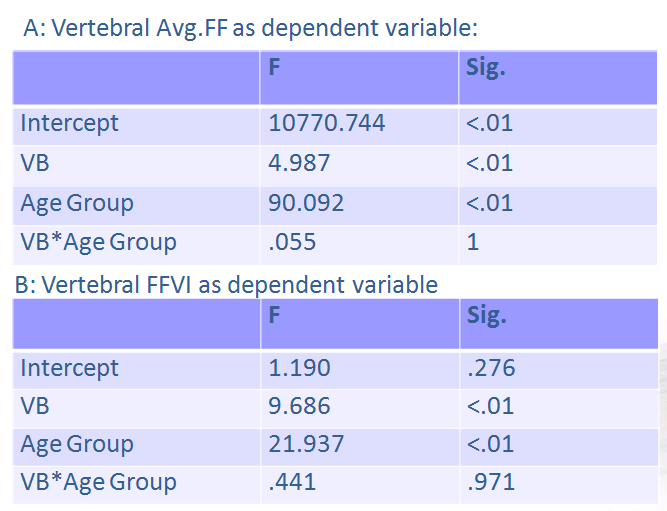Select the Age Group label in Table A
The width and height of the screenshot is (667, 511).
(x=77, y=203)
